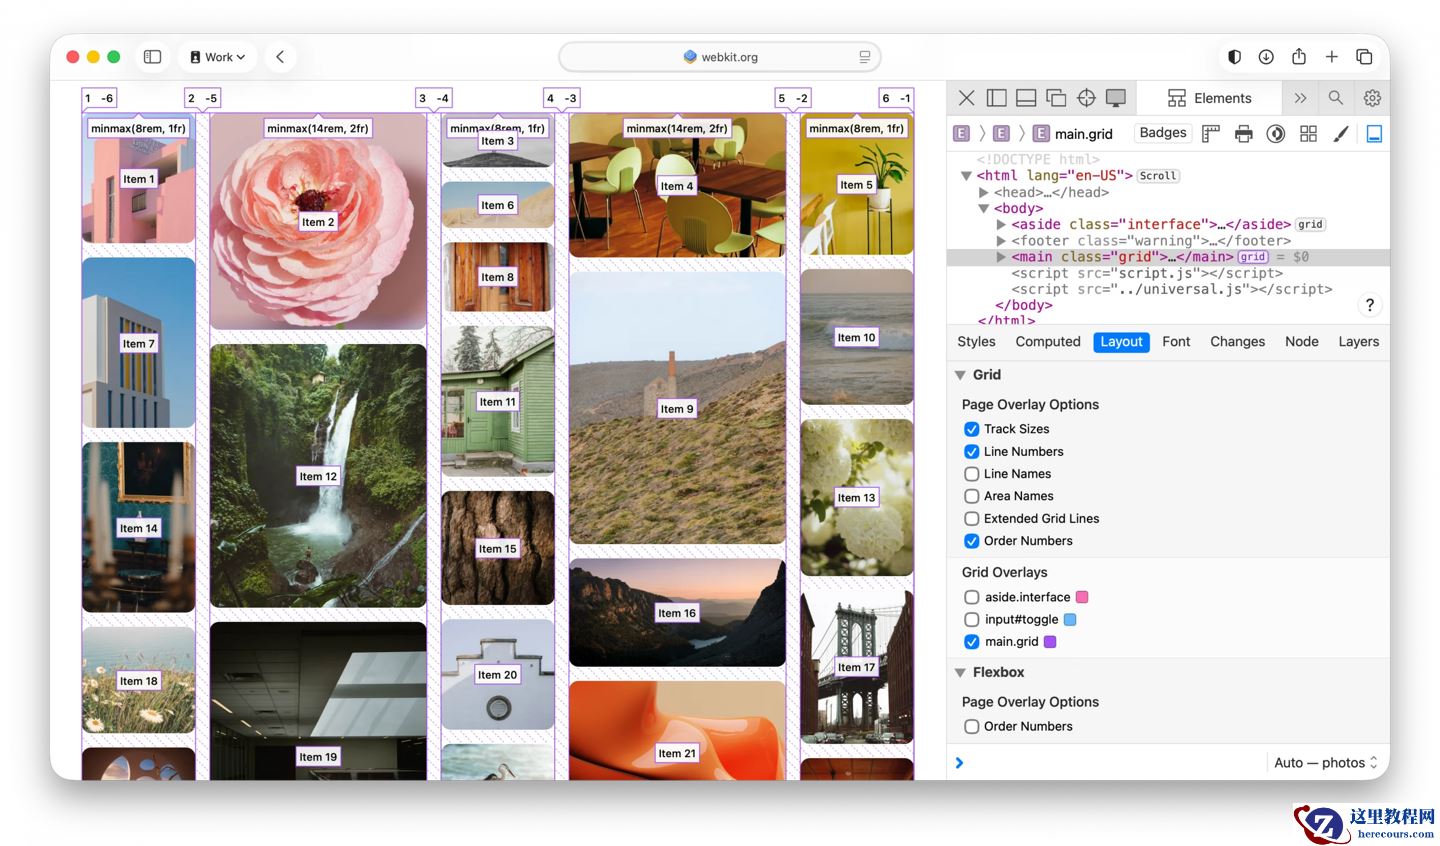The height and width of the screenshot is (846, 1440).
Task: Open Safari share icon
Action: point(1299,57)
